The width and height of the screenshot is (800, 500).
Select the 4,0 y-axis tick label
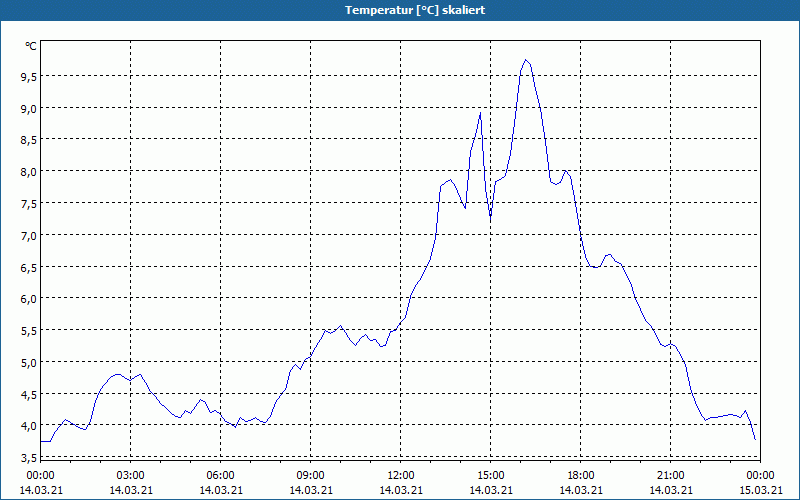(x=30, y=425)
